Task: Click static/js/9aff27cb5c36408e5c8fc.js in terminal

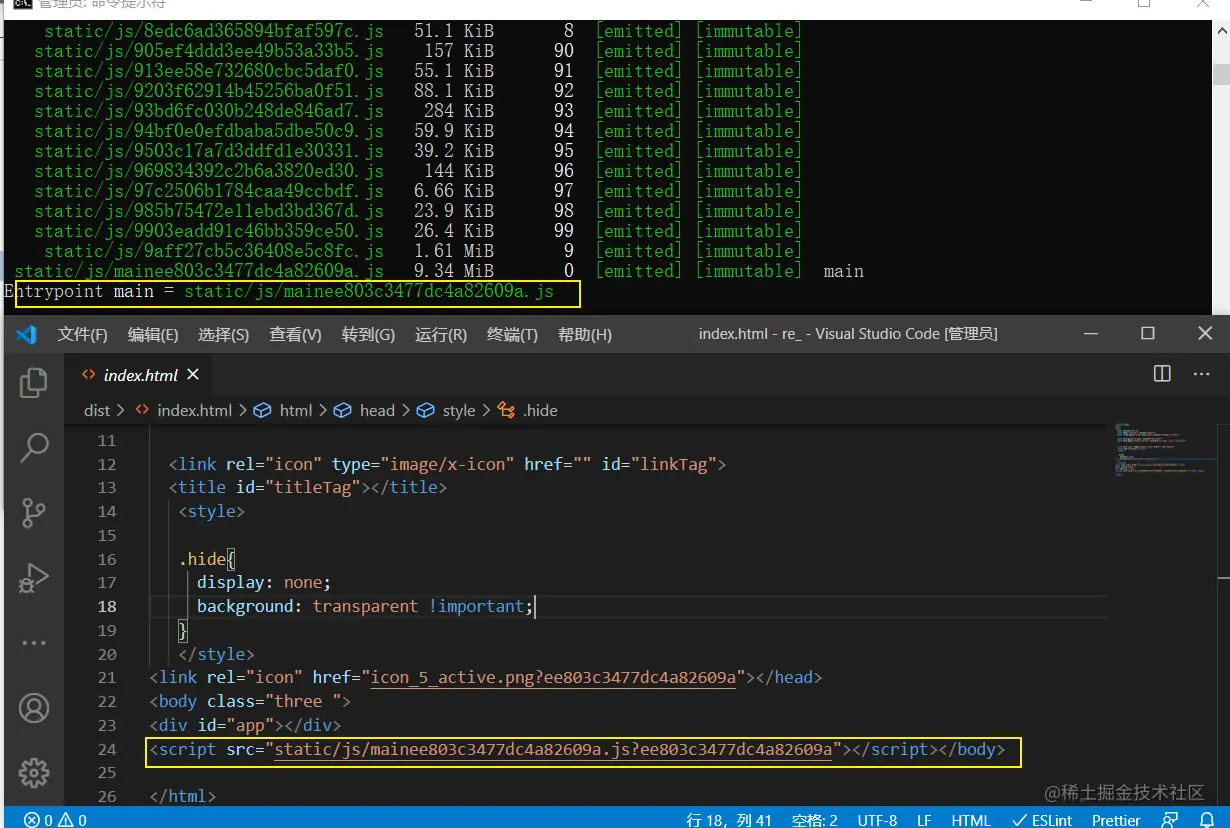Action: click(x=214, y=251)
